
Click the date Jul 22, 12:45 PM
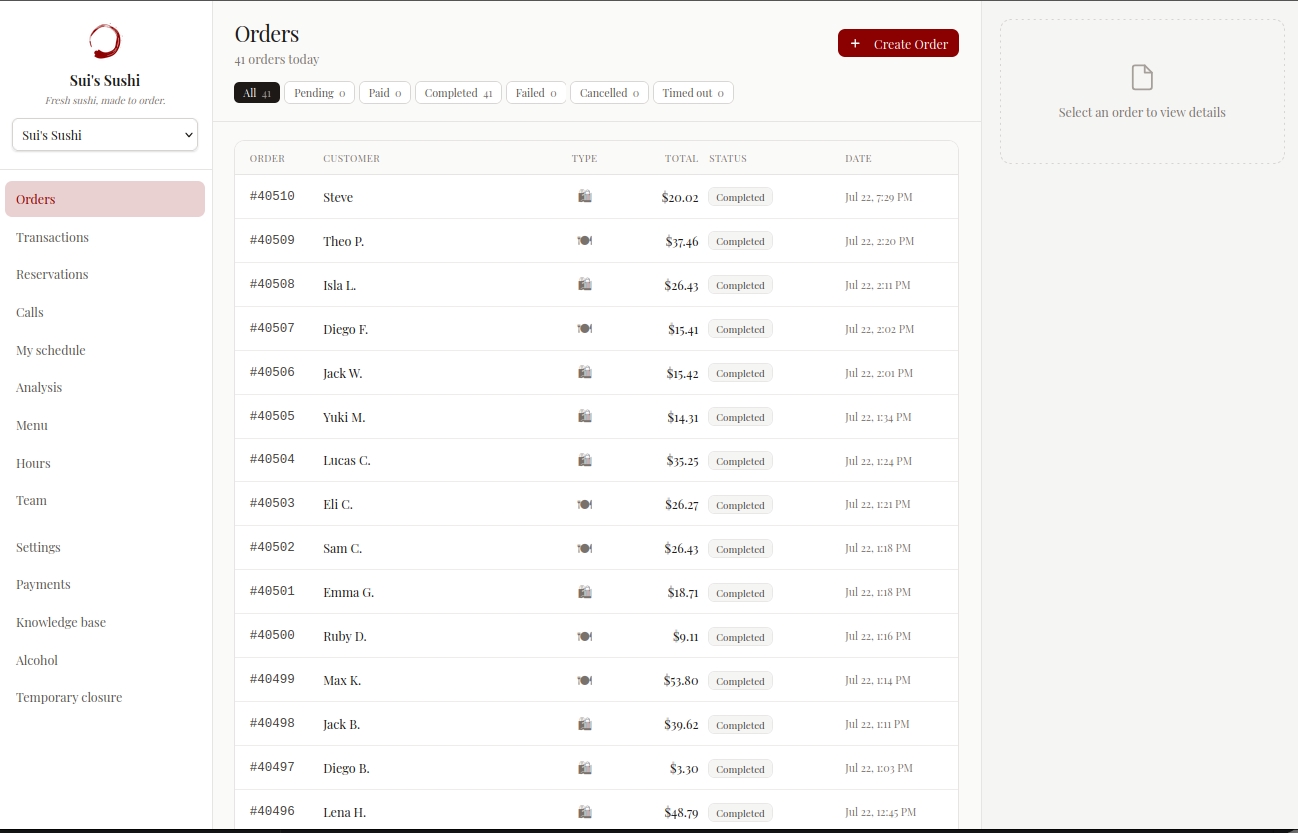880,813
